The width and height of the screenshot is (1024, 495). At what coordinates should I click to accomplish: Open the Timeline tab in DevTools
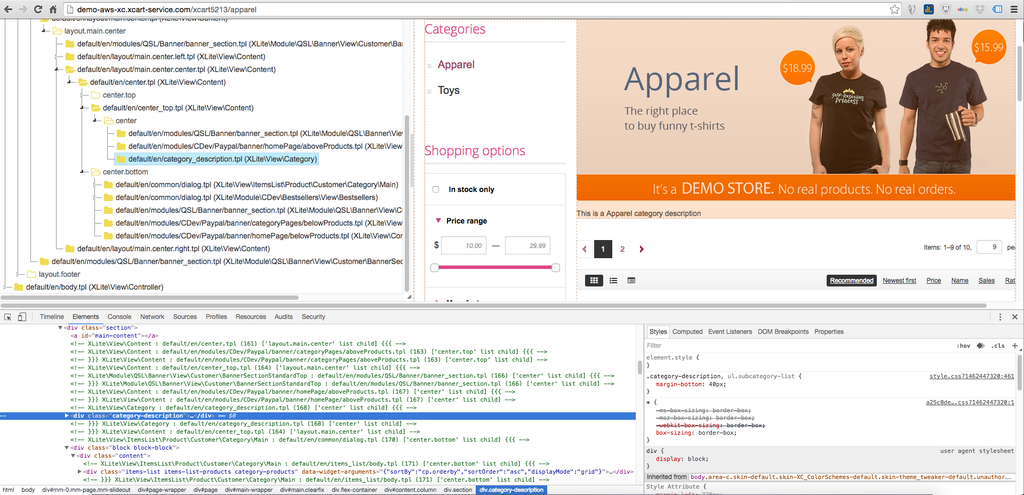click(x=52, y=317)
